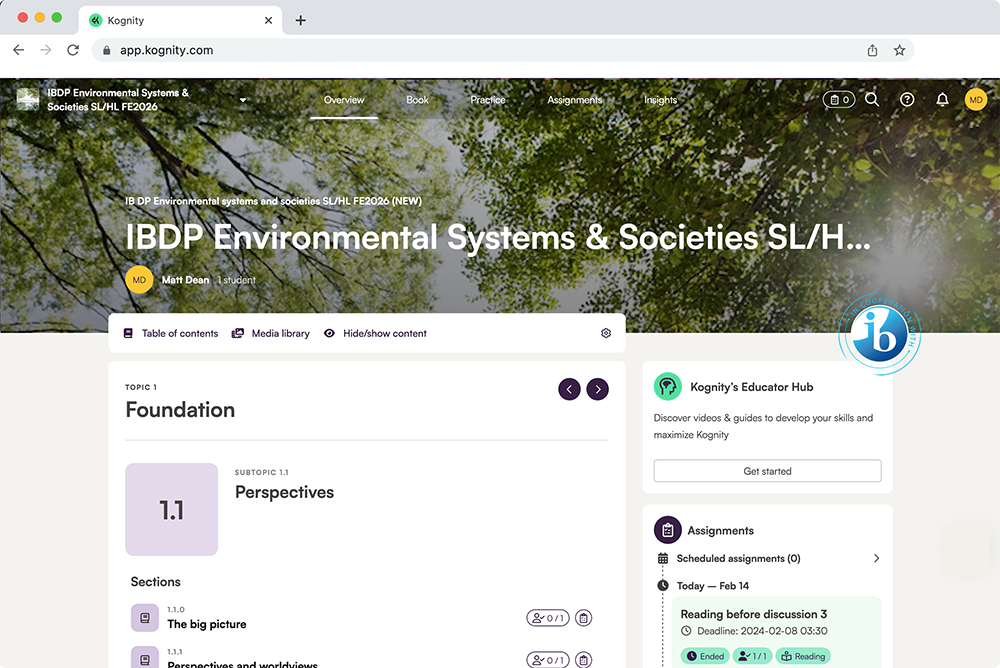Open the search icon in the navigation bar
1000x668 pixels.
point(872,99)
